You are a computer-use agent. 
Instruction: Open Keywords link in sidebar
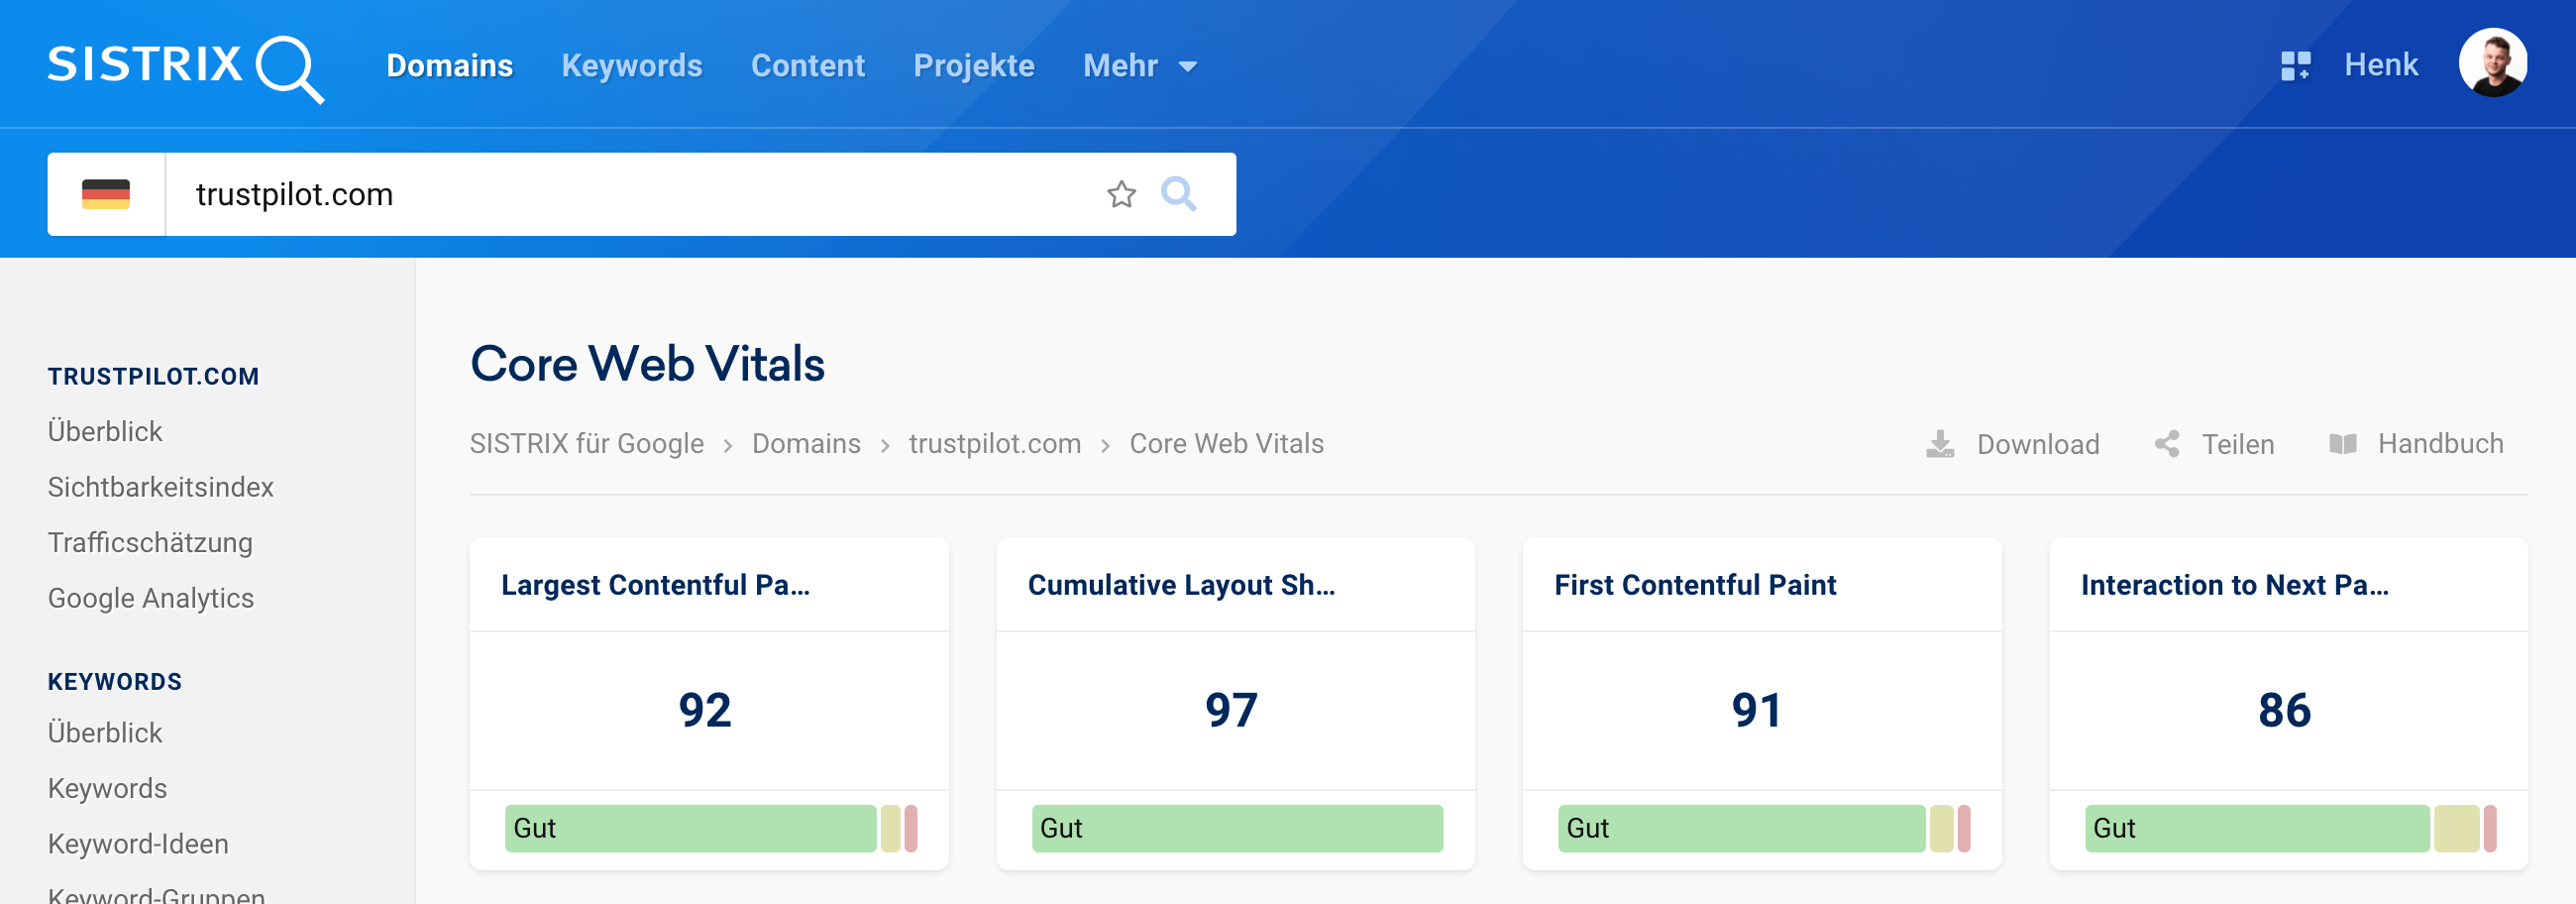[x=107, y=788]
